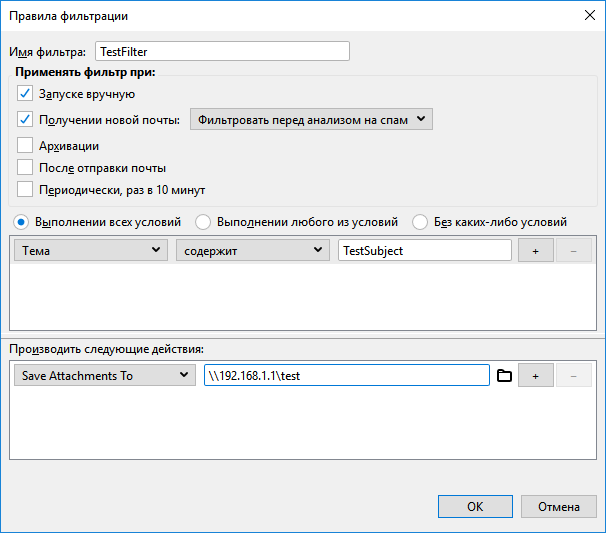This screenshot has height=533, width=606.
Task: Remove the Тема condition row with minus
Action: (x=574, y=250)
